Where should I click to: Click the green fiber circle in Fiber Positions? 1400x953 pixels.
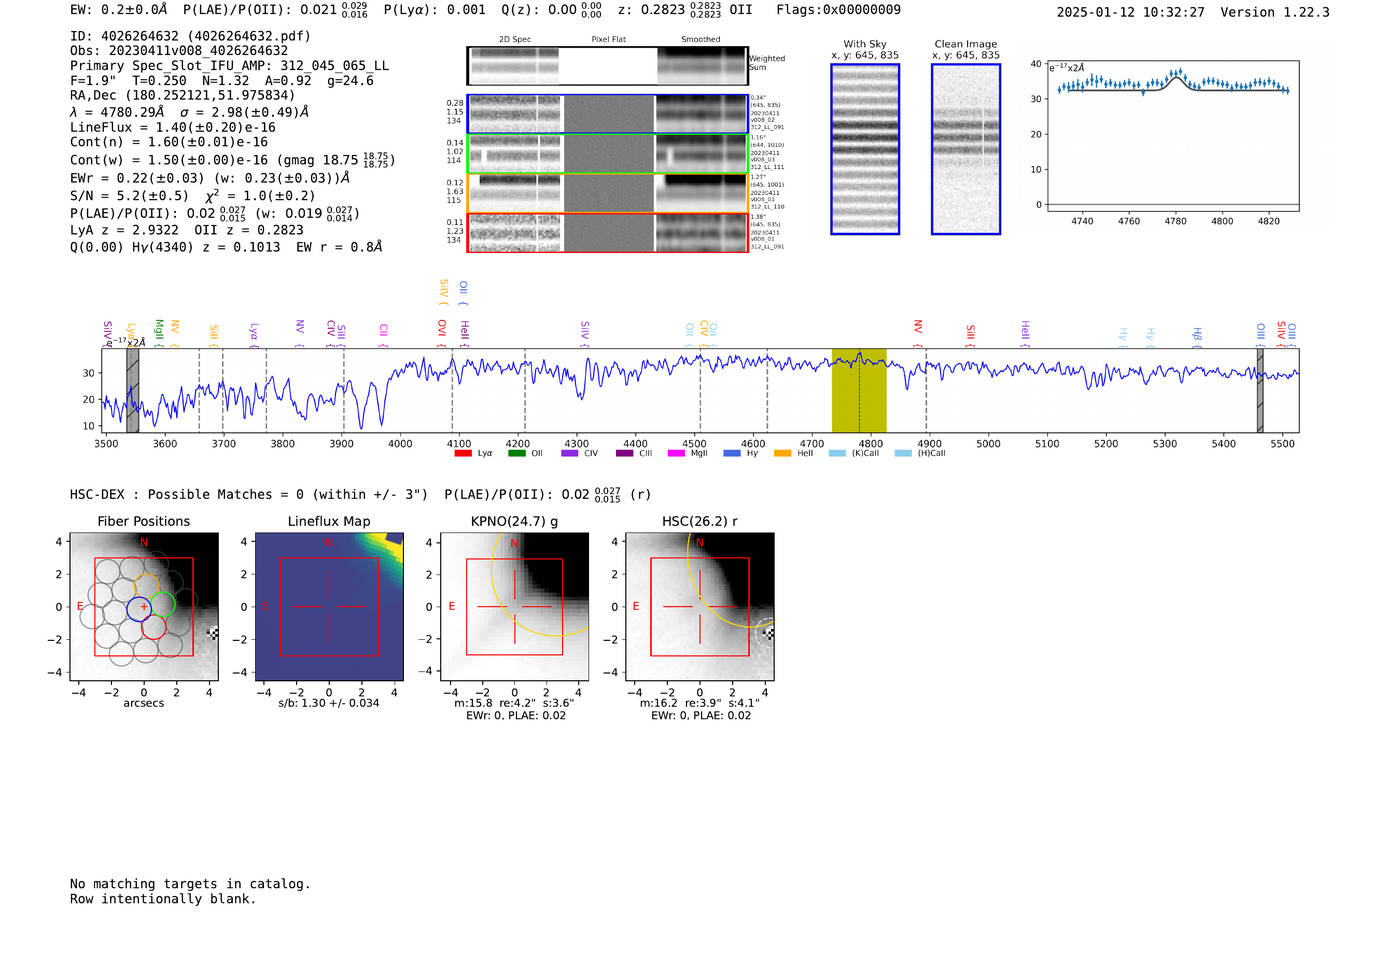tap(164, 605)
